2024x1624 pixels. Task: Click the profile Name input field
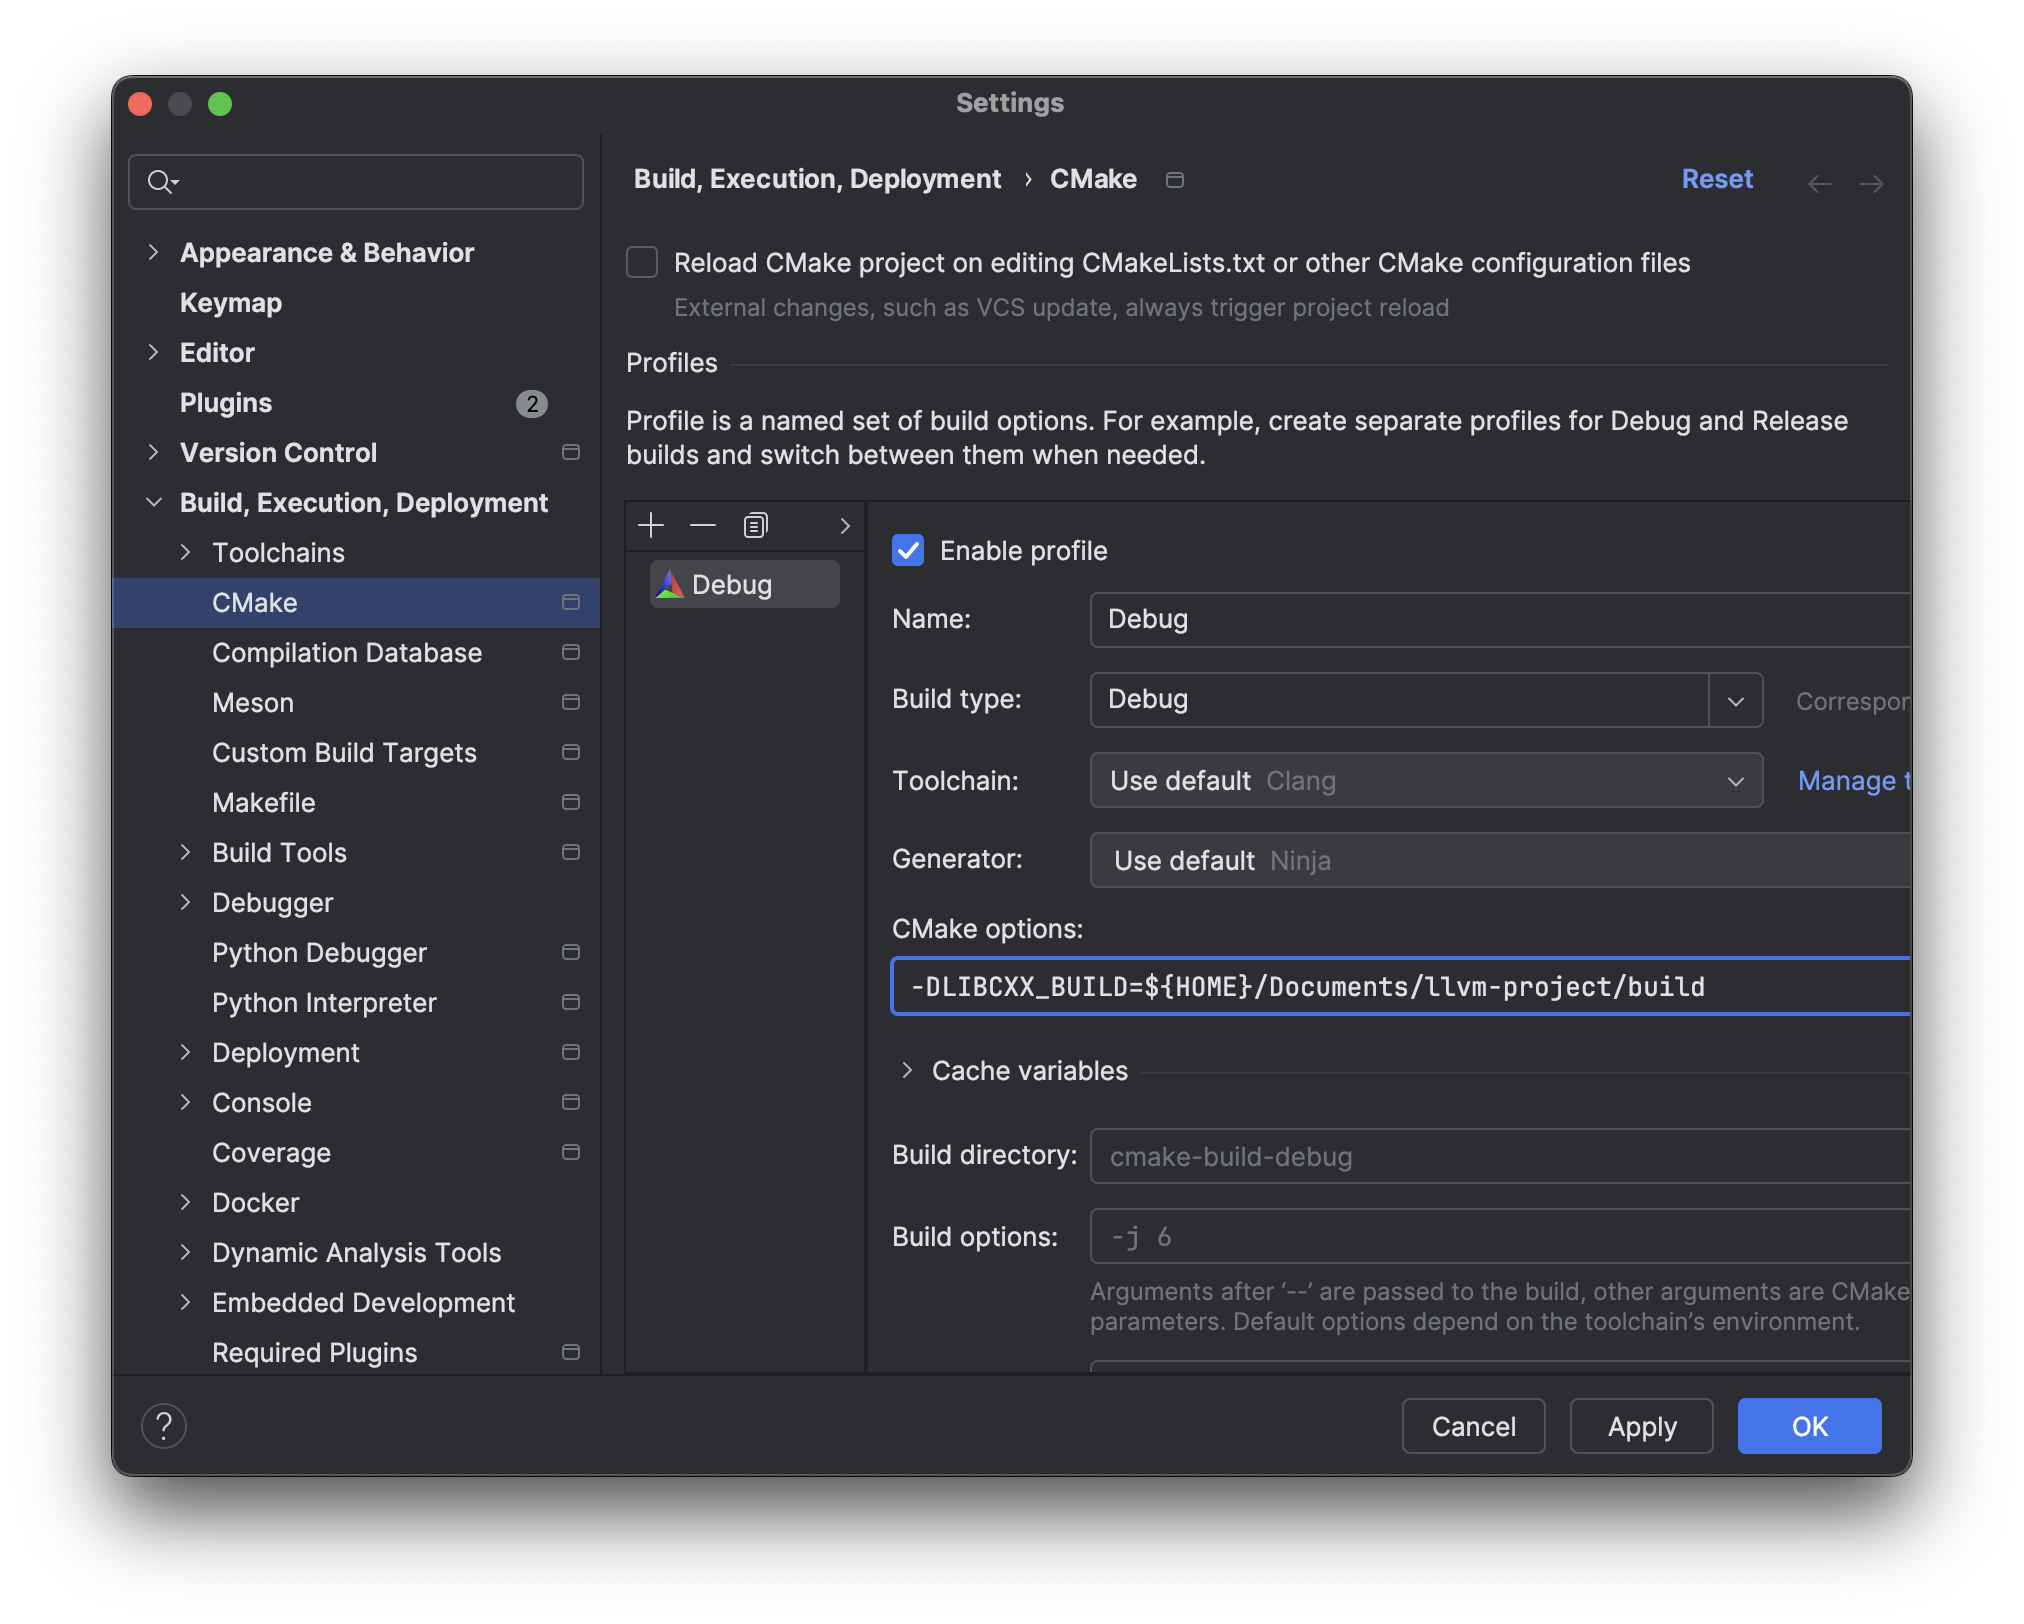pyautogui.click(x=1500, y=619)
